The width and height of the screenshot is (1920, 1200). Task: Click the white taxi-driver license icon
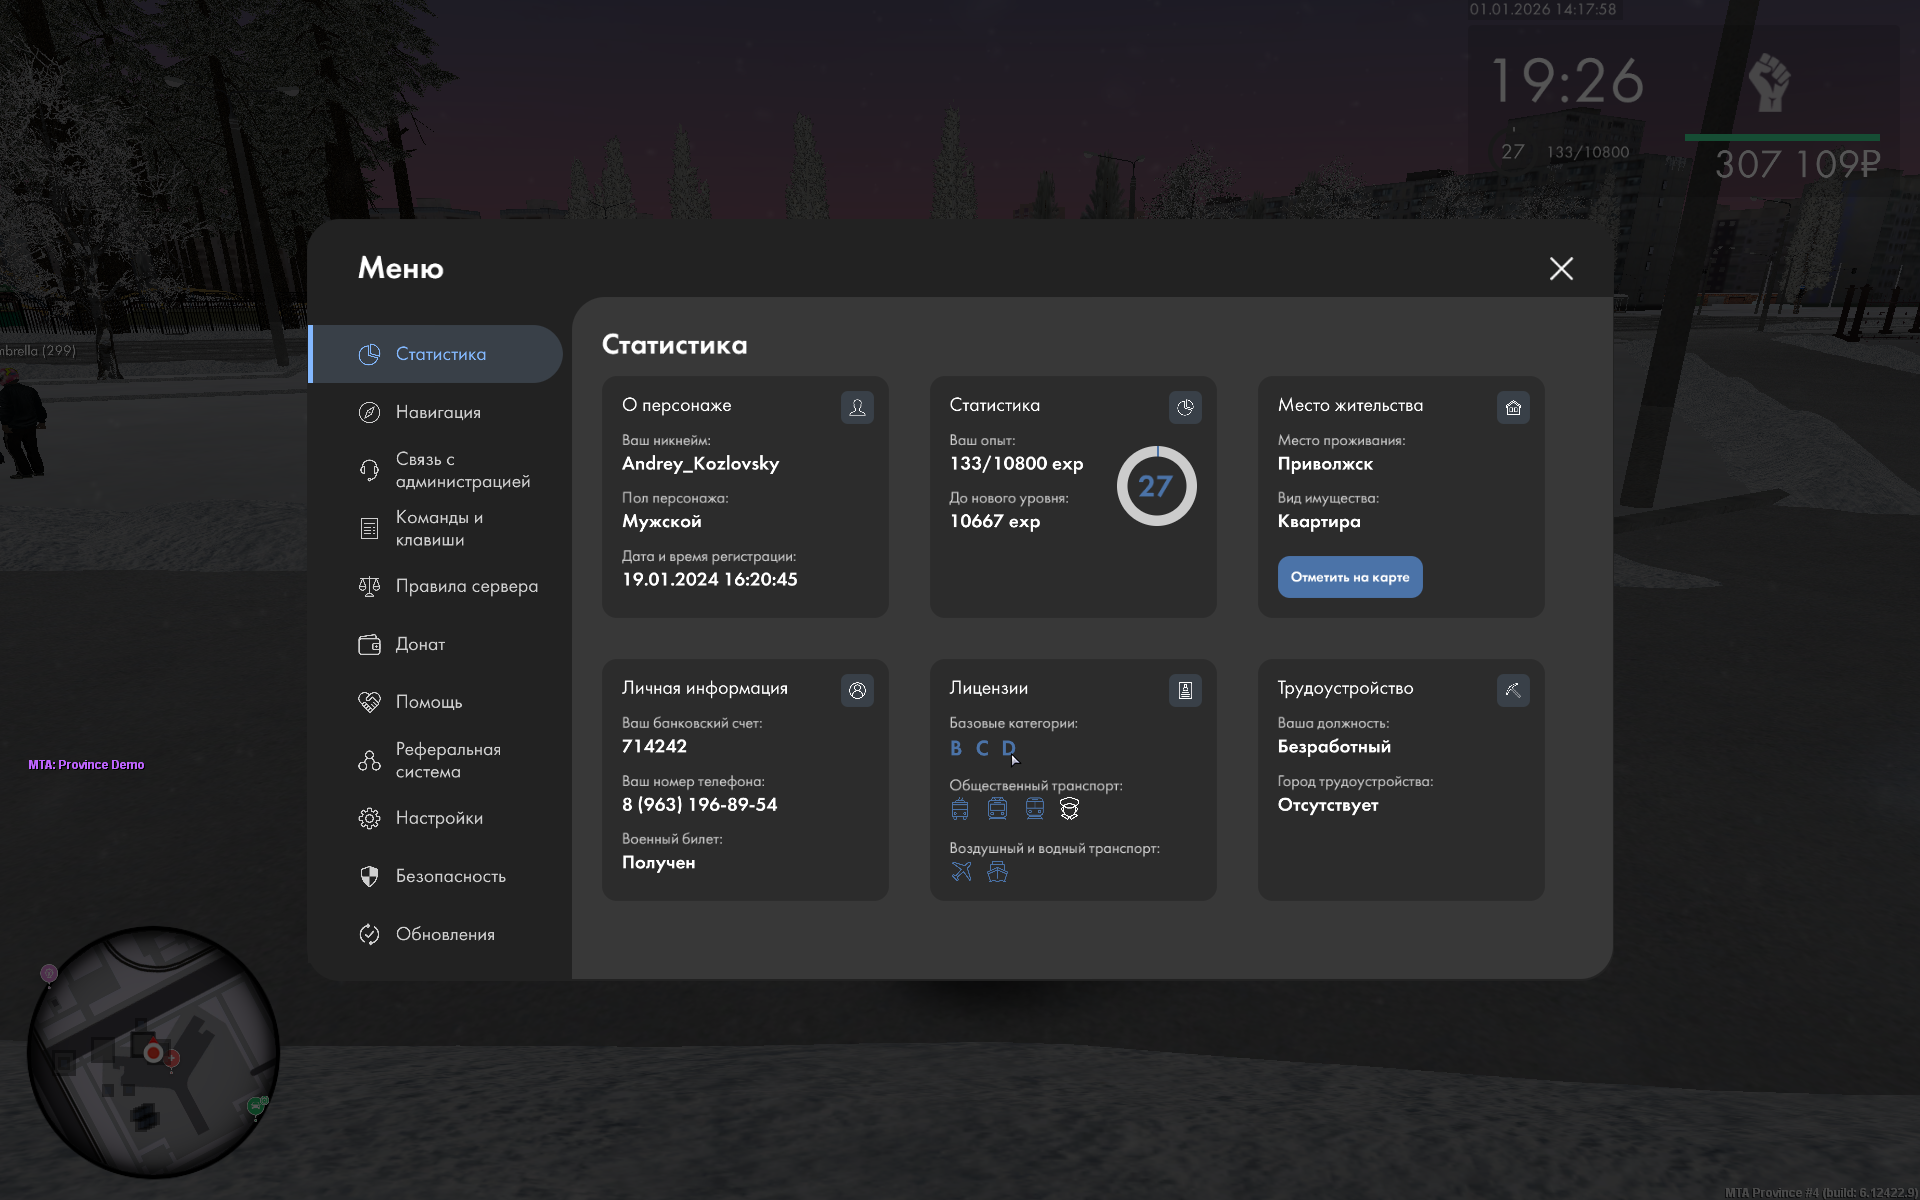[x=1069, y=809]
